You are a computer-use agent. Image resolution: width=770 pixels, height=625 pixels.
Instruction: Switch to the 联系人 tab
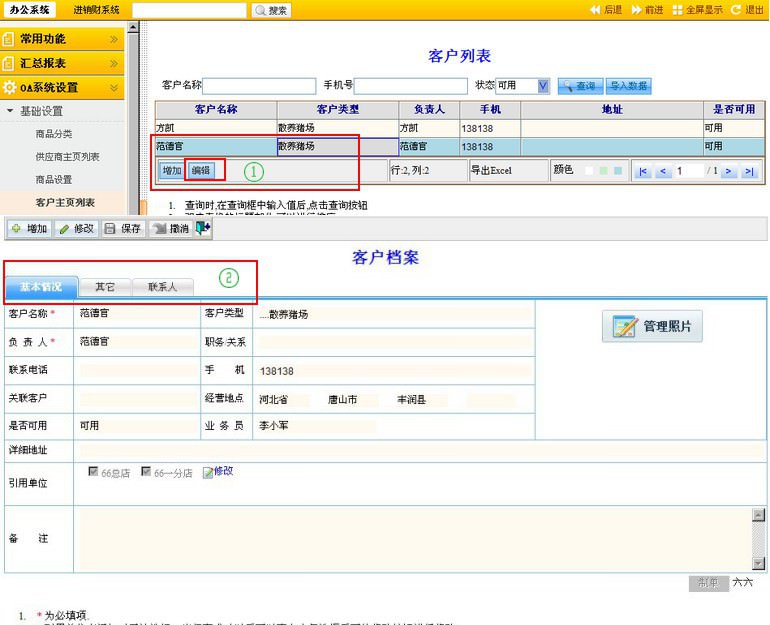(x=162, y=287)
